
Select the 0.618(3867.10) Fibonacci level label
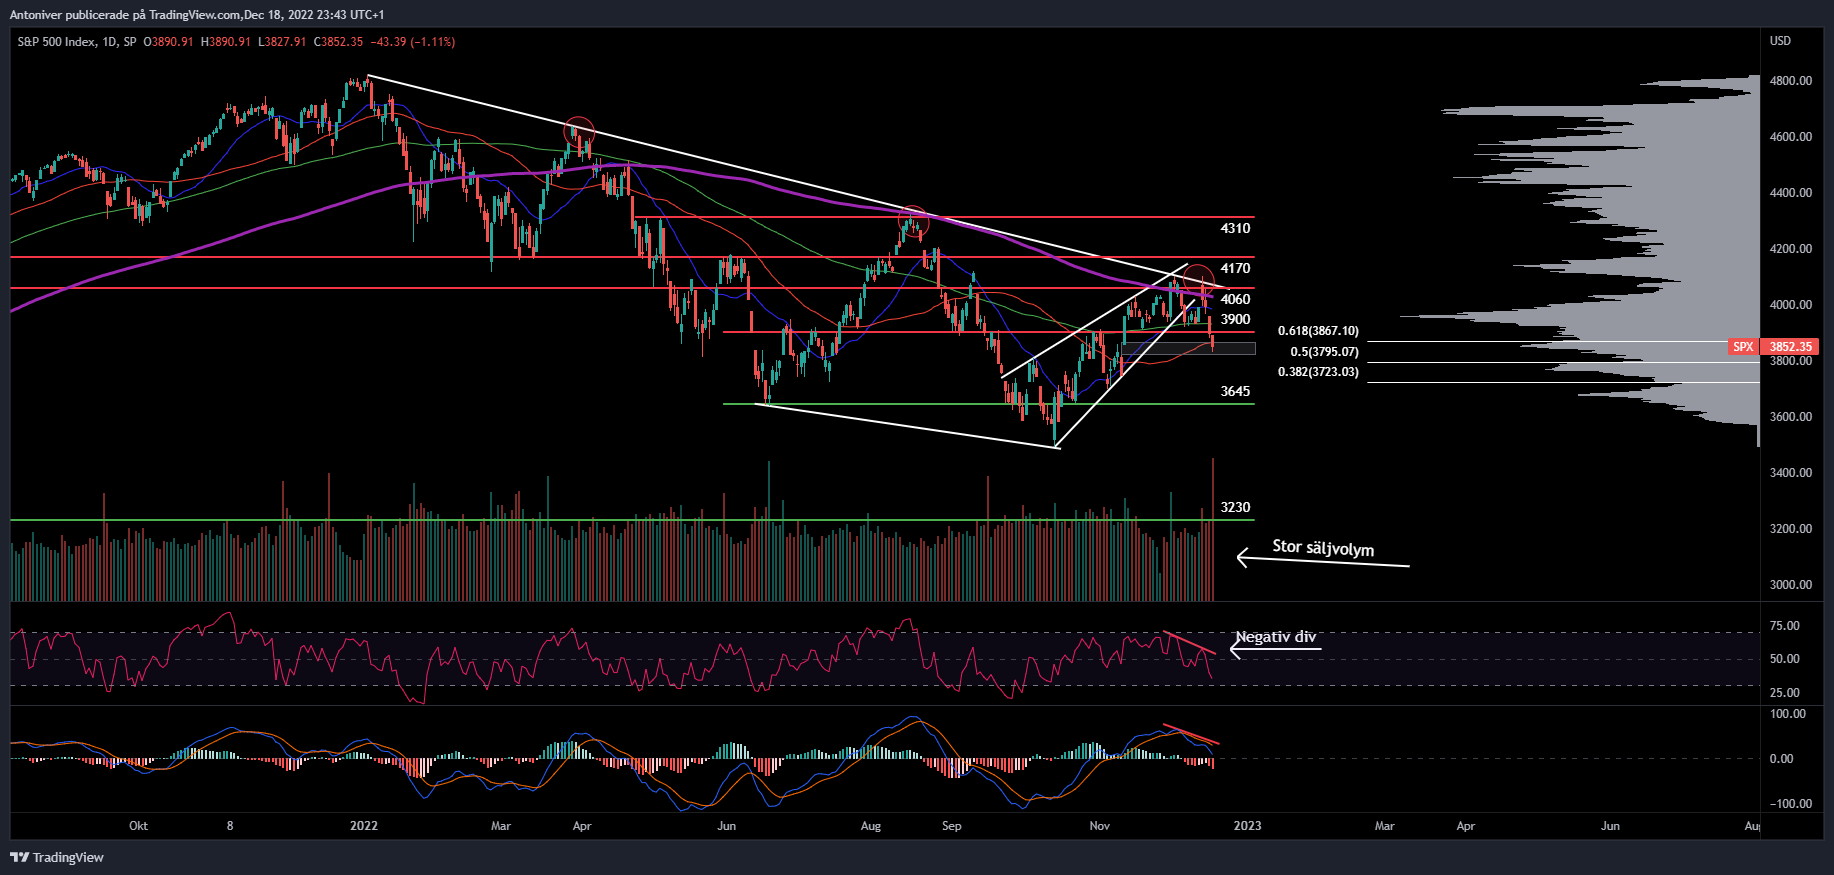coord(1318,331)
